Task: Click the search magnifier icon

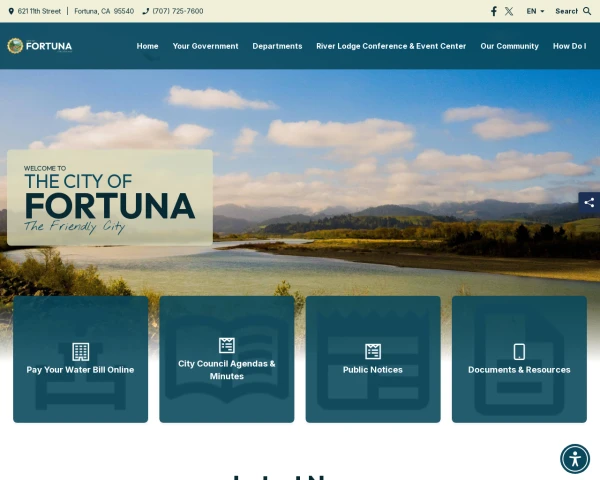Action: tap(587, 11)
